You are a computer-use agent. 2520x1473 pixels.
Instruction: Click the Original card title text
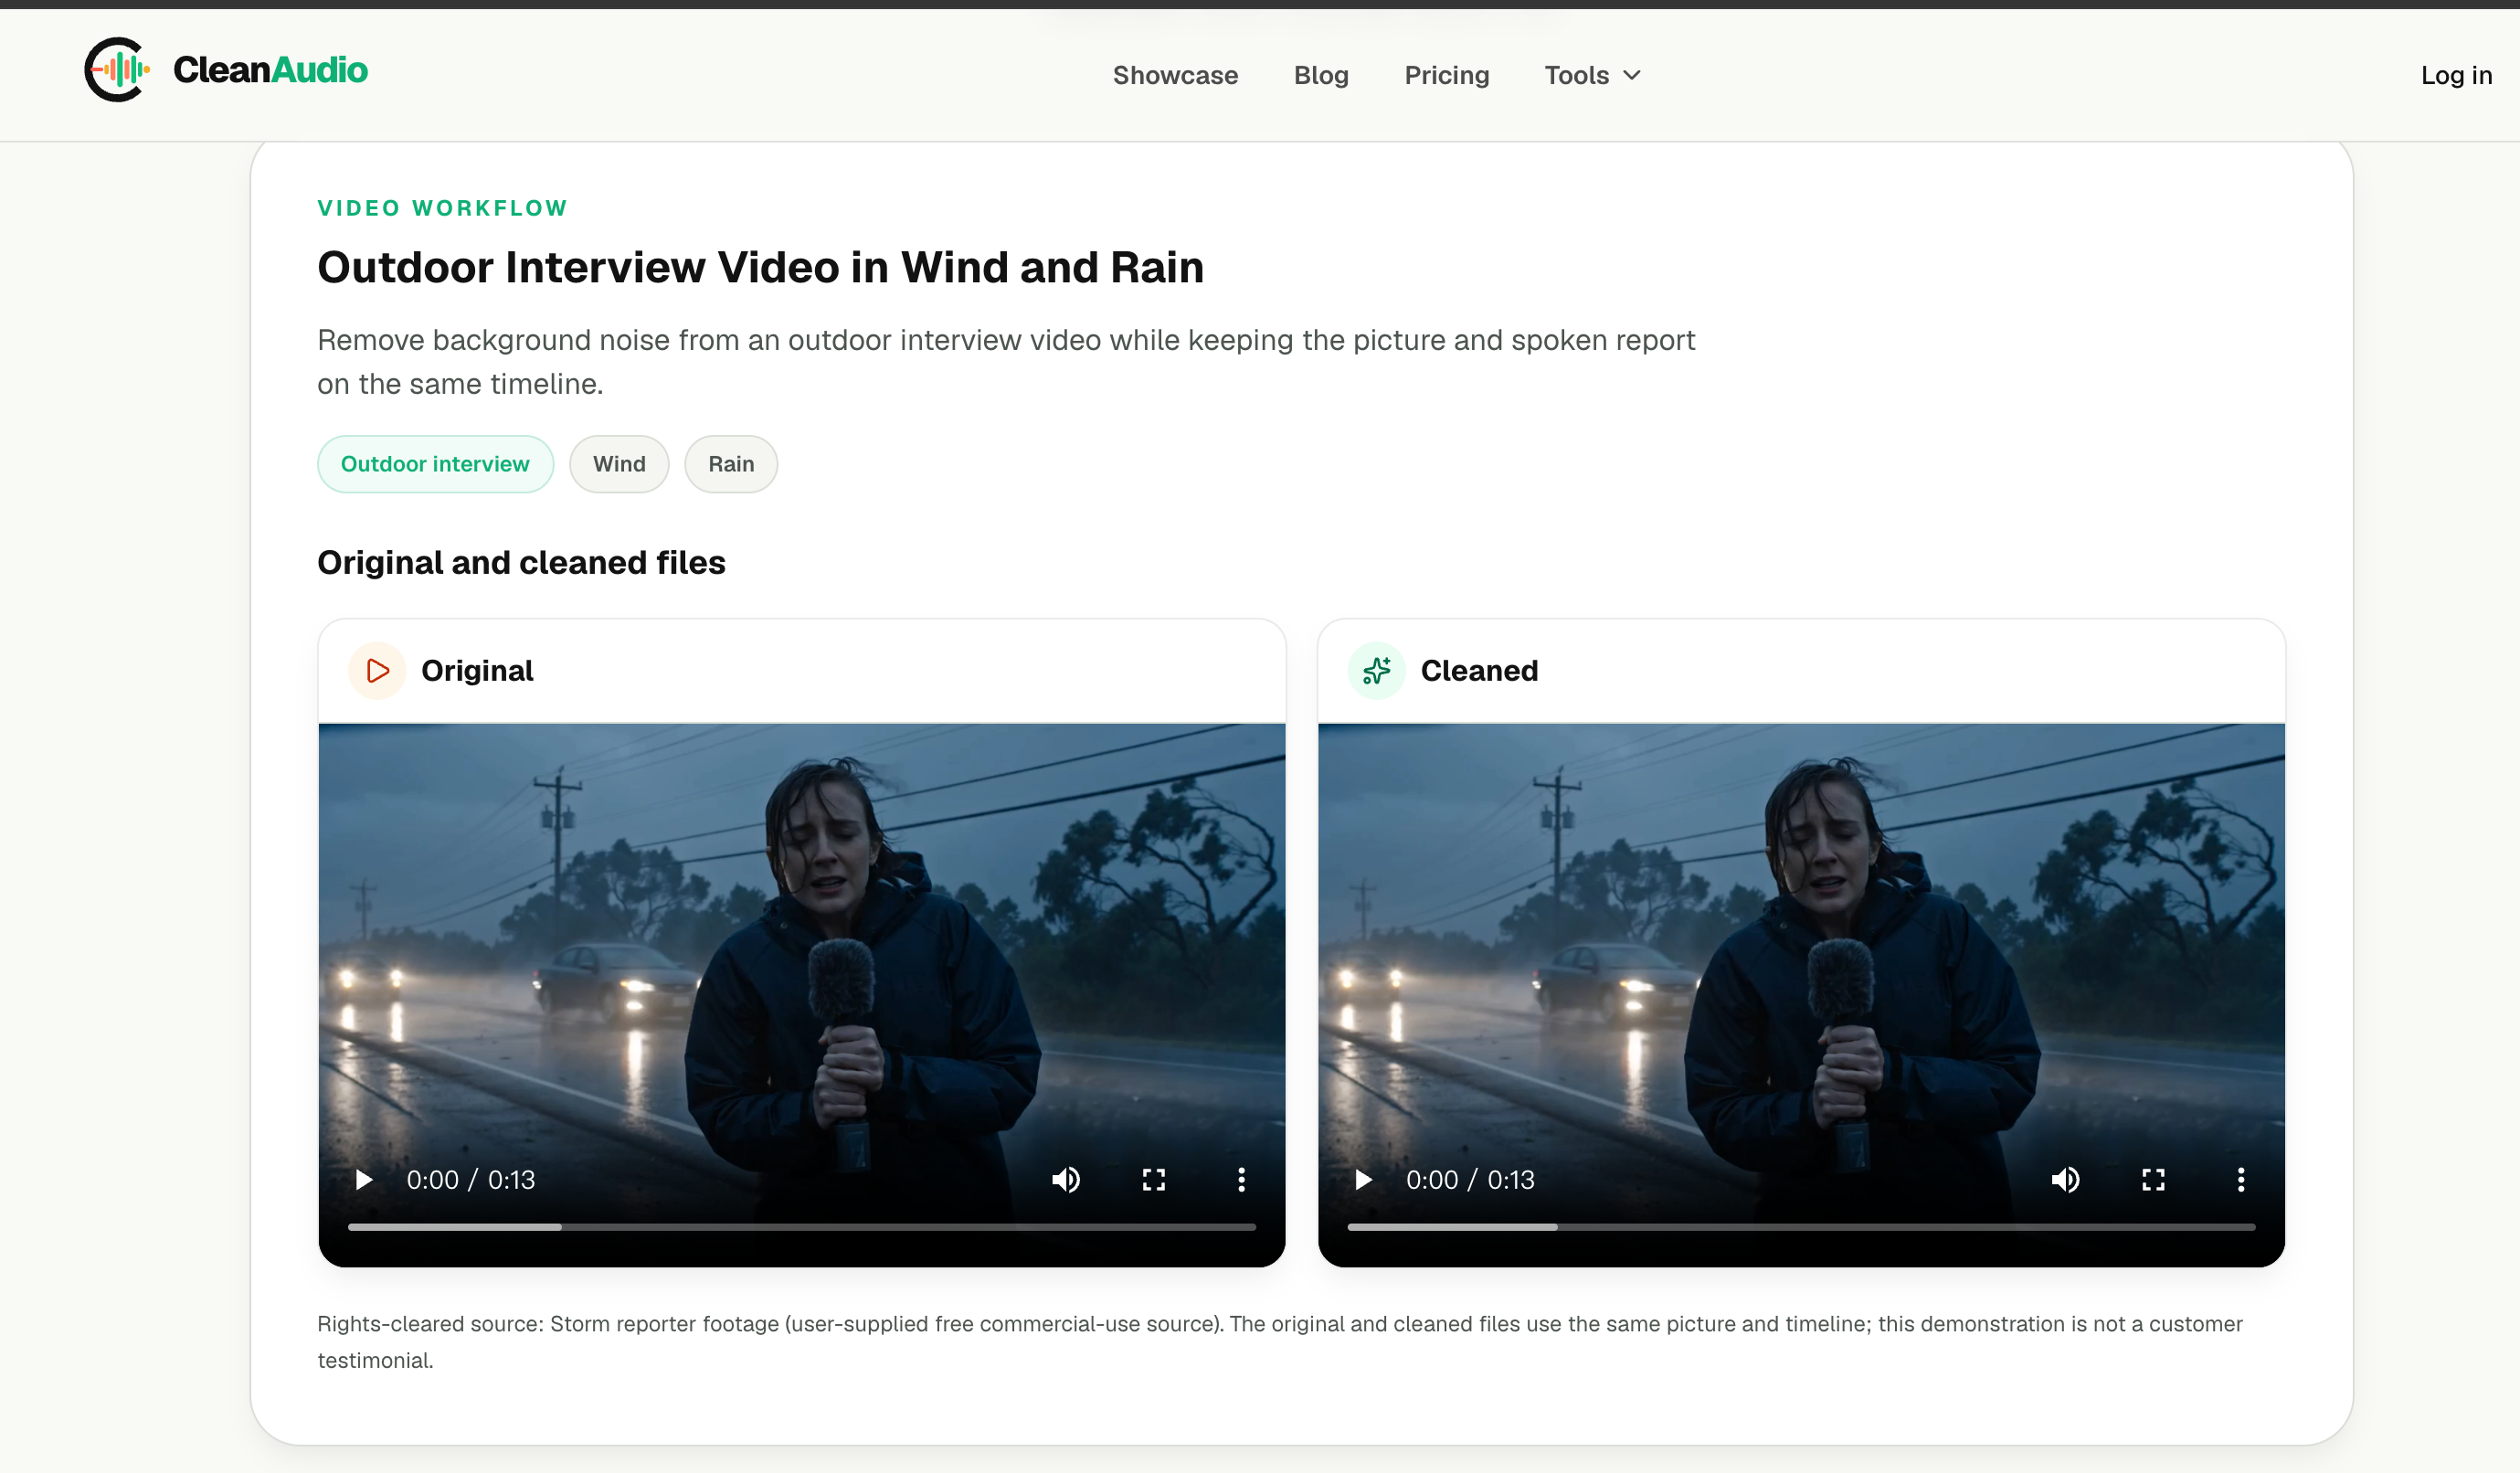click(477, 670)
